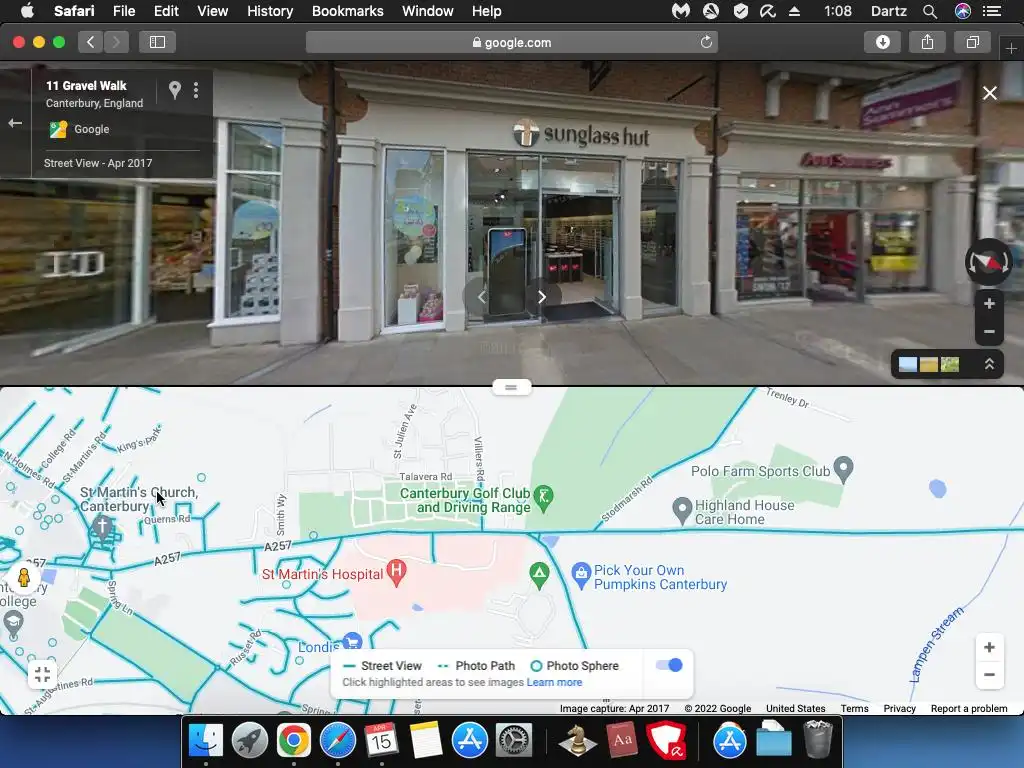Open the Terms link
The width and height of the screenshot is (1024, 768).
[854, 709]
